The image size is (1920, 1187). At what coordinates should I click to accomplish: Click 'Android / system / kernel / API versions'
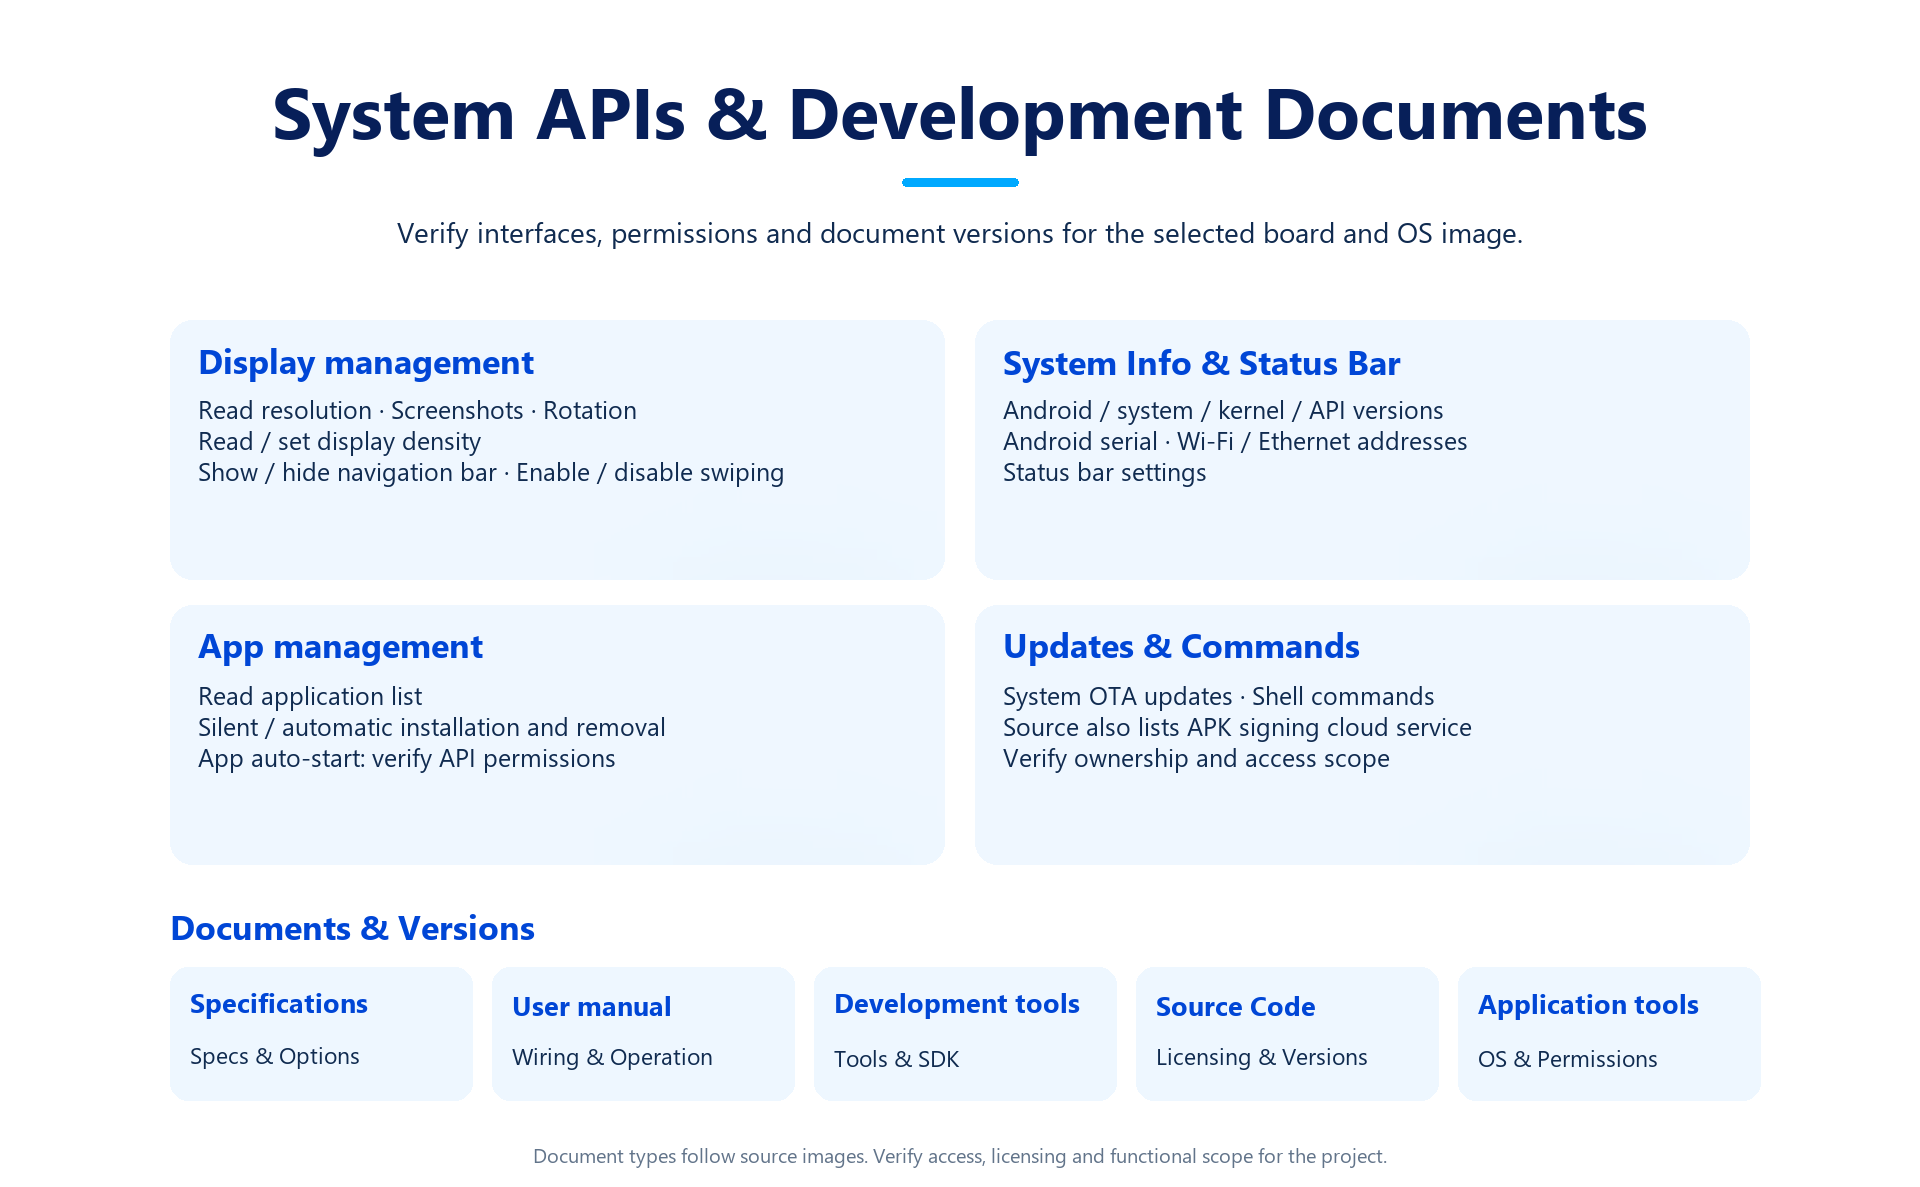coord(1223,411)
